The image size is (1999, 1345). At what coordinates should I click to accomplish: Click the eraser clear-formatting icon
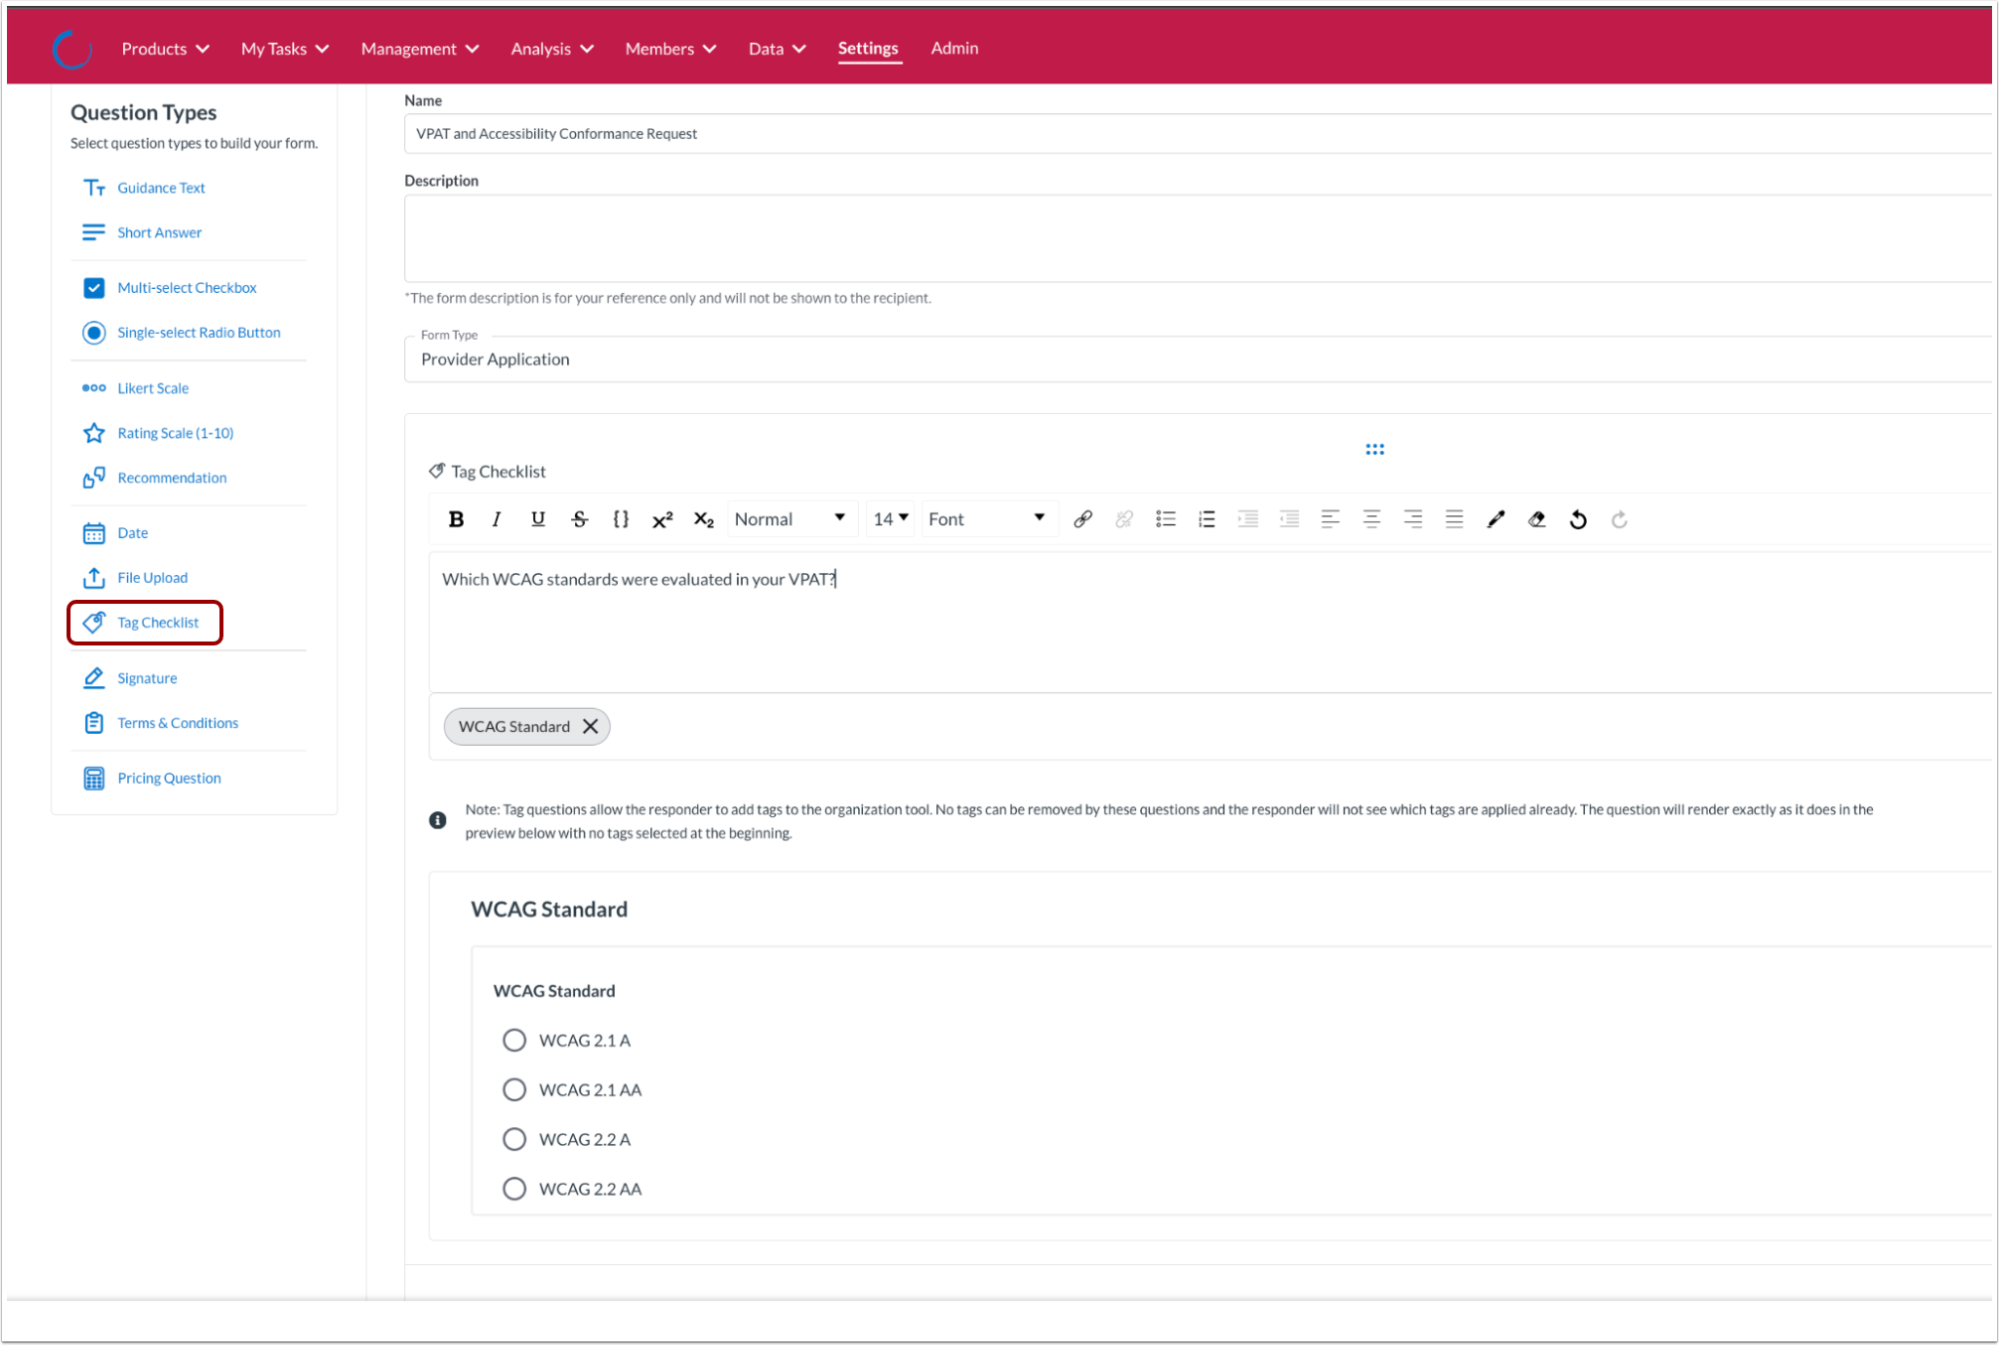coord(1536,519)
